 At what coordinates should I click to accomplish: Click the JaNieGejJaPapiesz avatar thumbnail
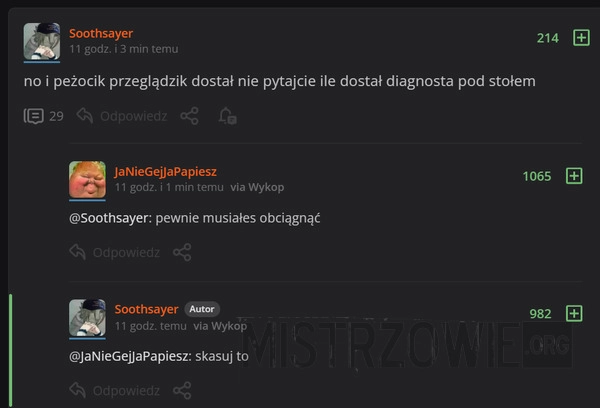(87, 180)
